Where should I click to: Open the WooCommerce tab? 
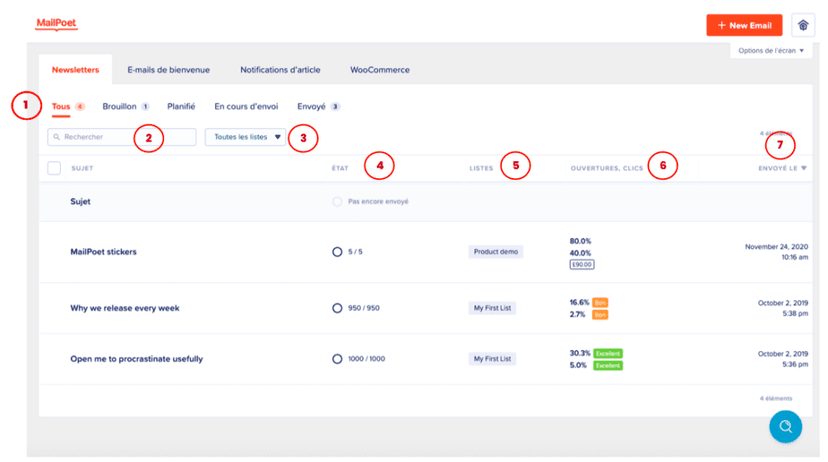click(379, 70)
